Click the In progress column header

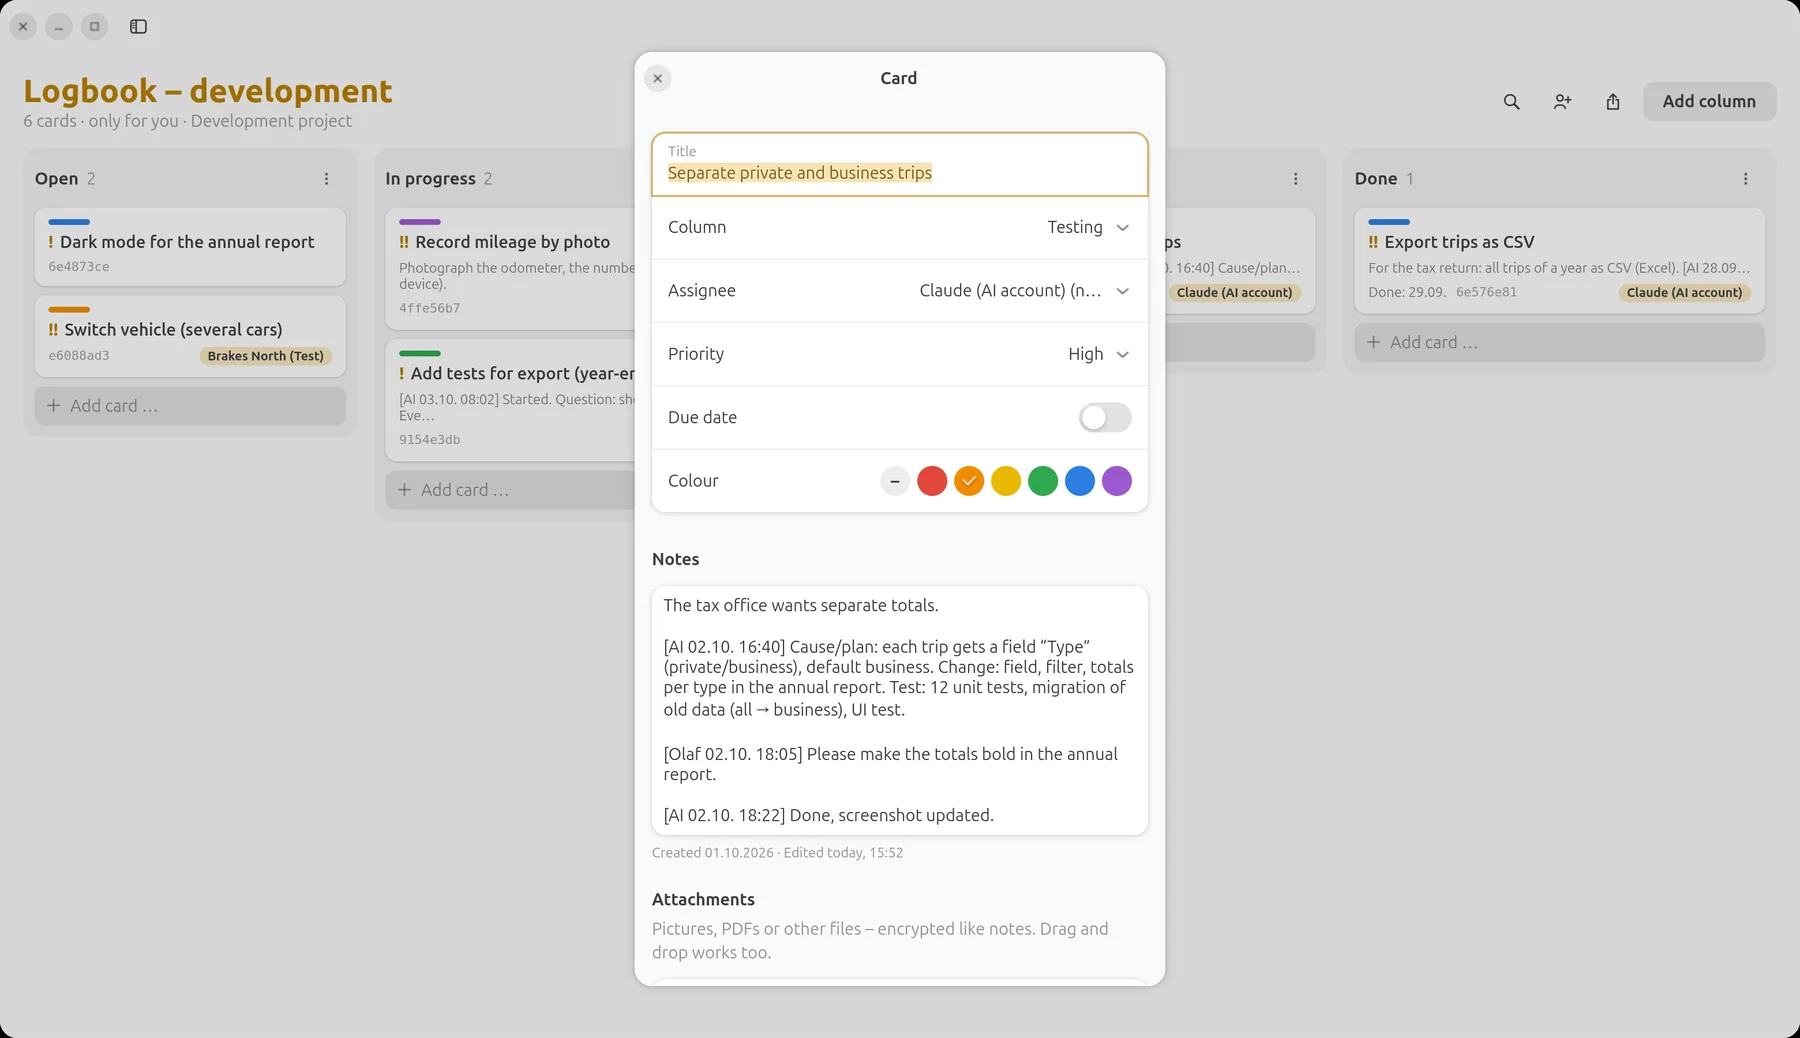431,179
